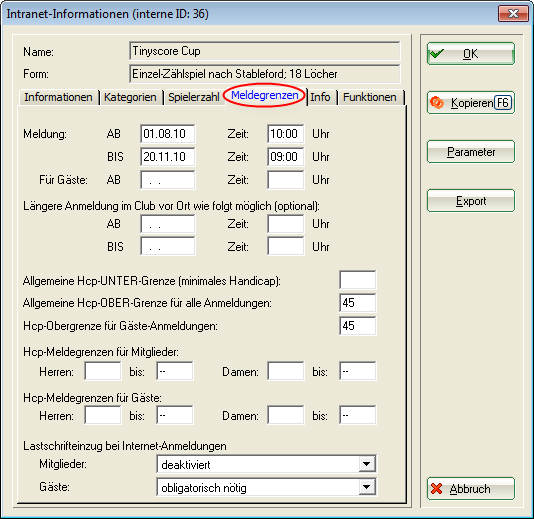The height and width of the screenshot is (519, 534).
Task: Click the BIS date field 20.11.10
Action: [x=168, y=157]
